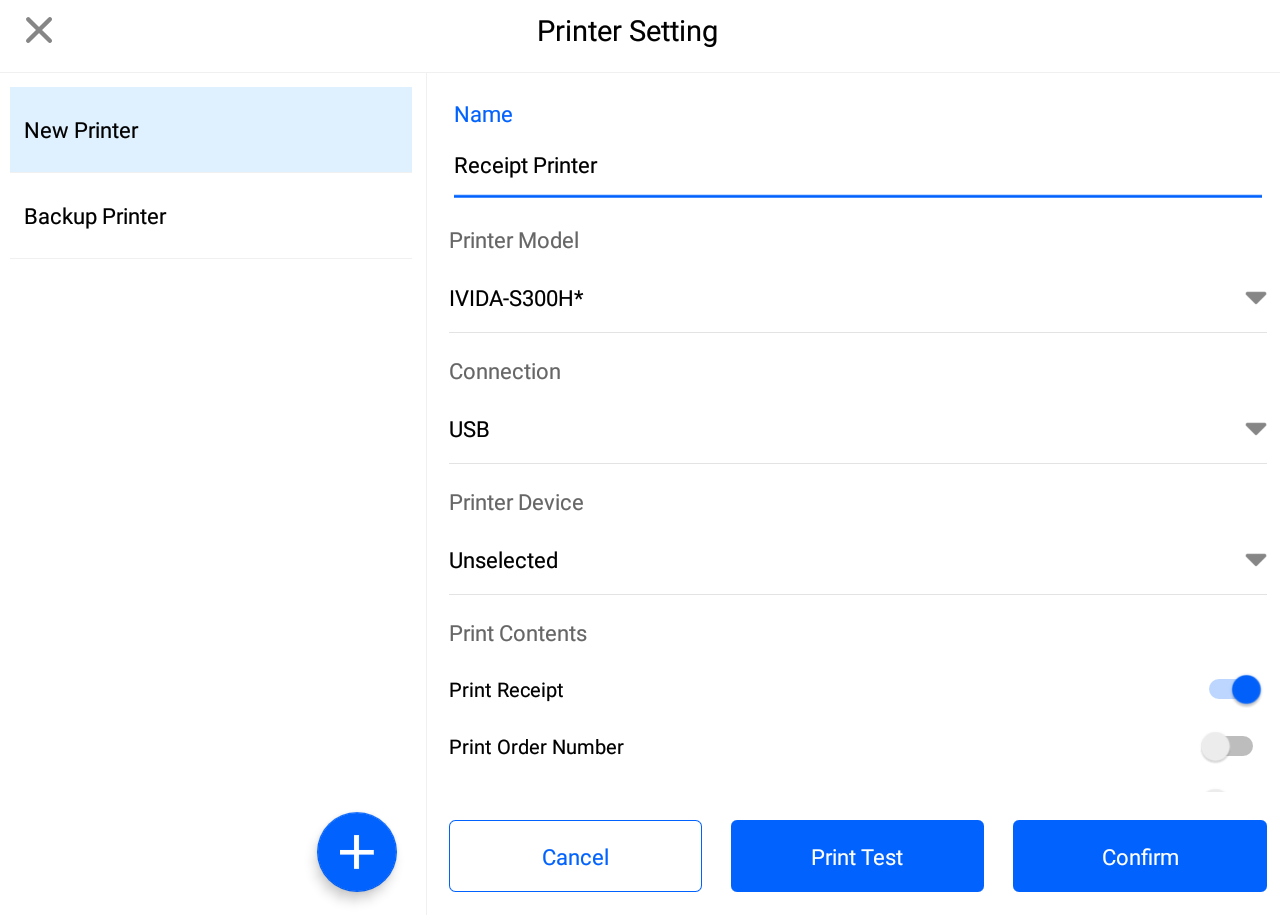Disable the Print Receipt toggle
The width and height of the screenshot is (1280, 915).
[x=1235, y=690]
